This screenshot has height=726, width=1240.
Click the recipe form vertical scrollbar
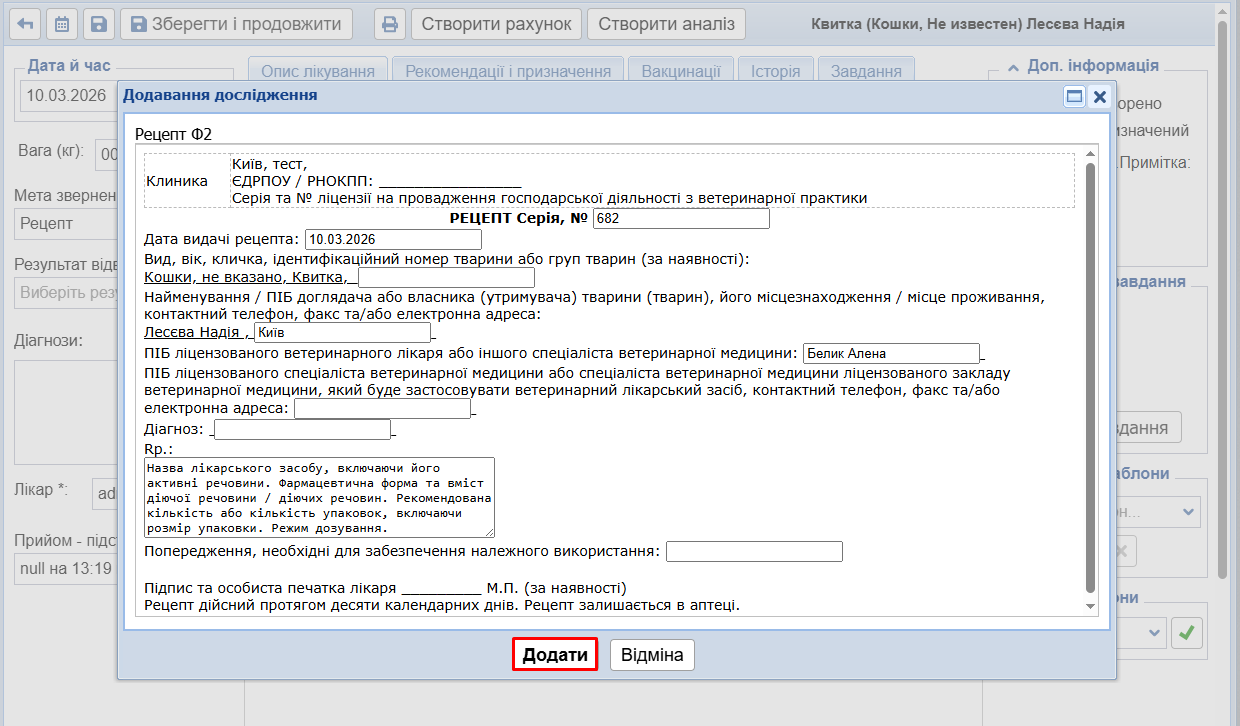tap(1091, 380)
